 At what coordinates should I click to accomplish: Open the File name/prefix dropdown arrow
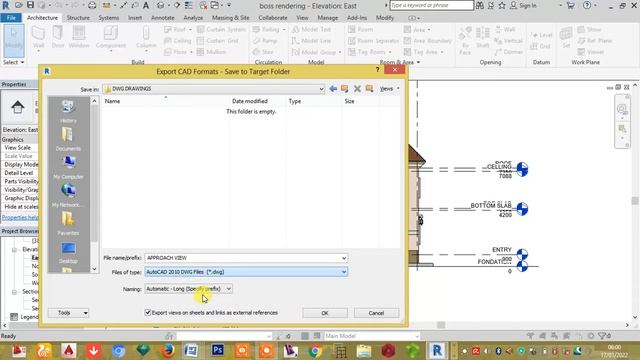coord(344,258)
